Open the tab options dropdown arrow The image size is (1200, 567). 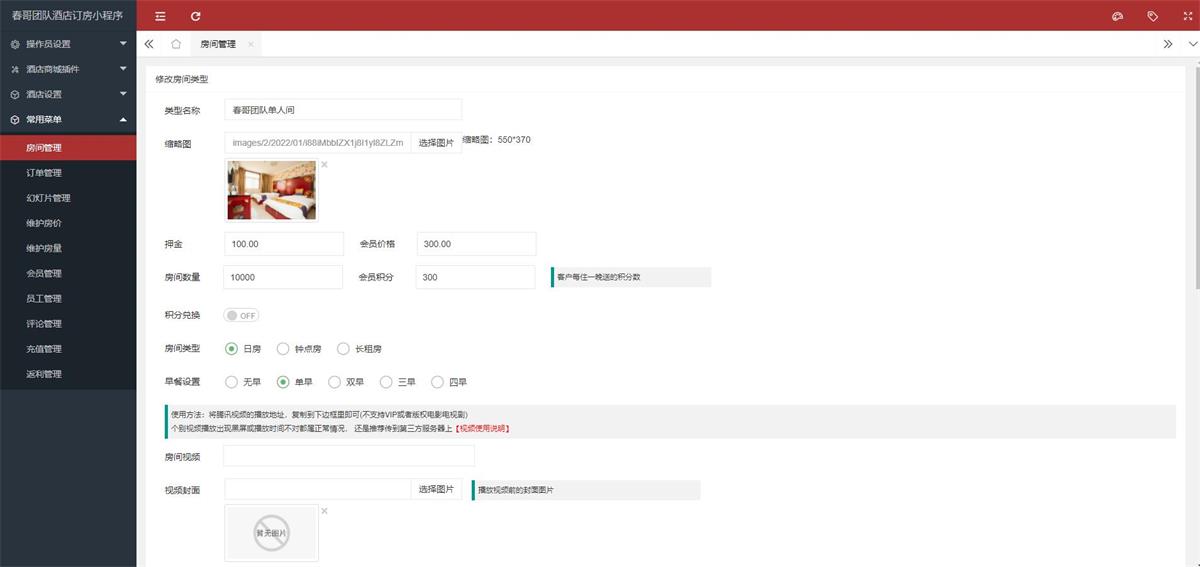(1191, 44)
